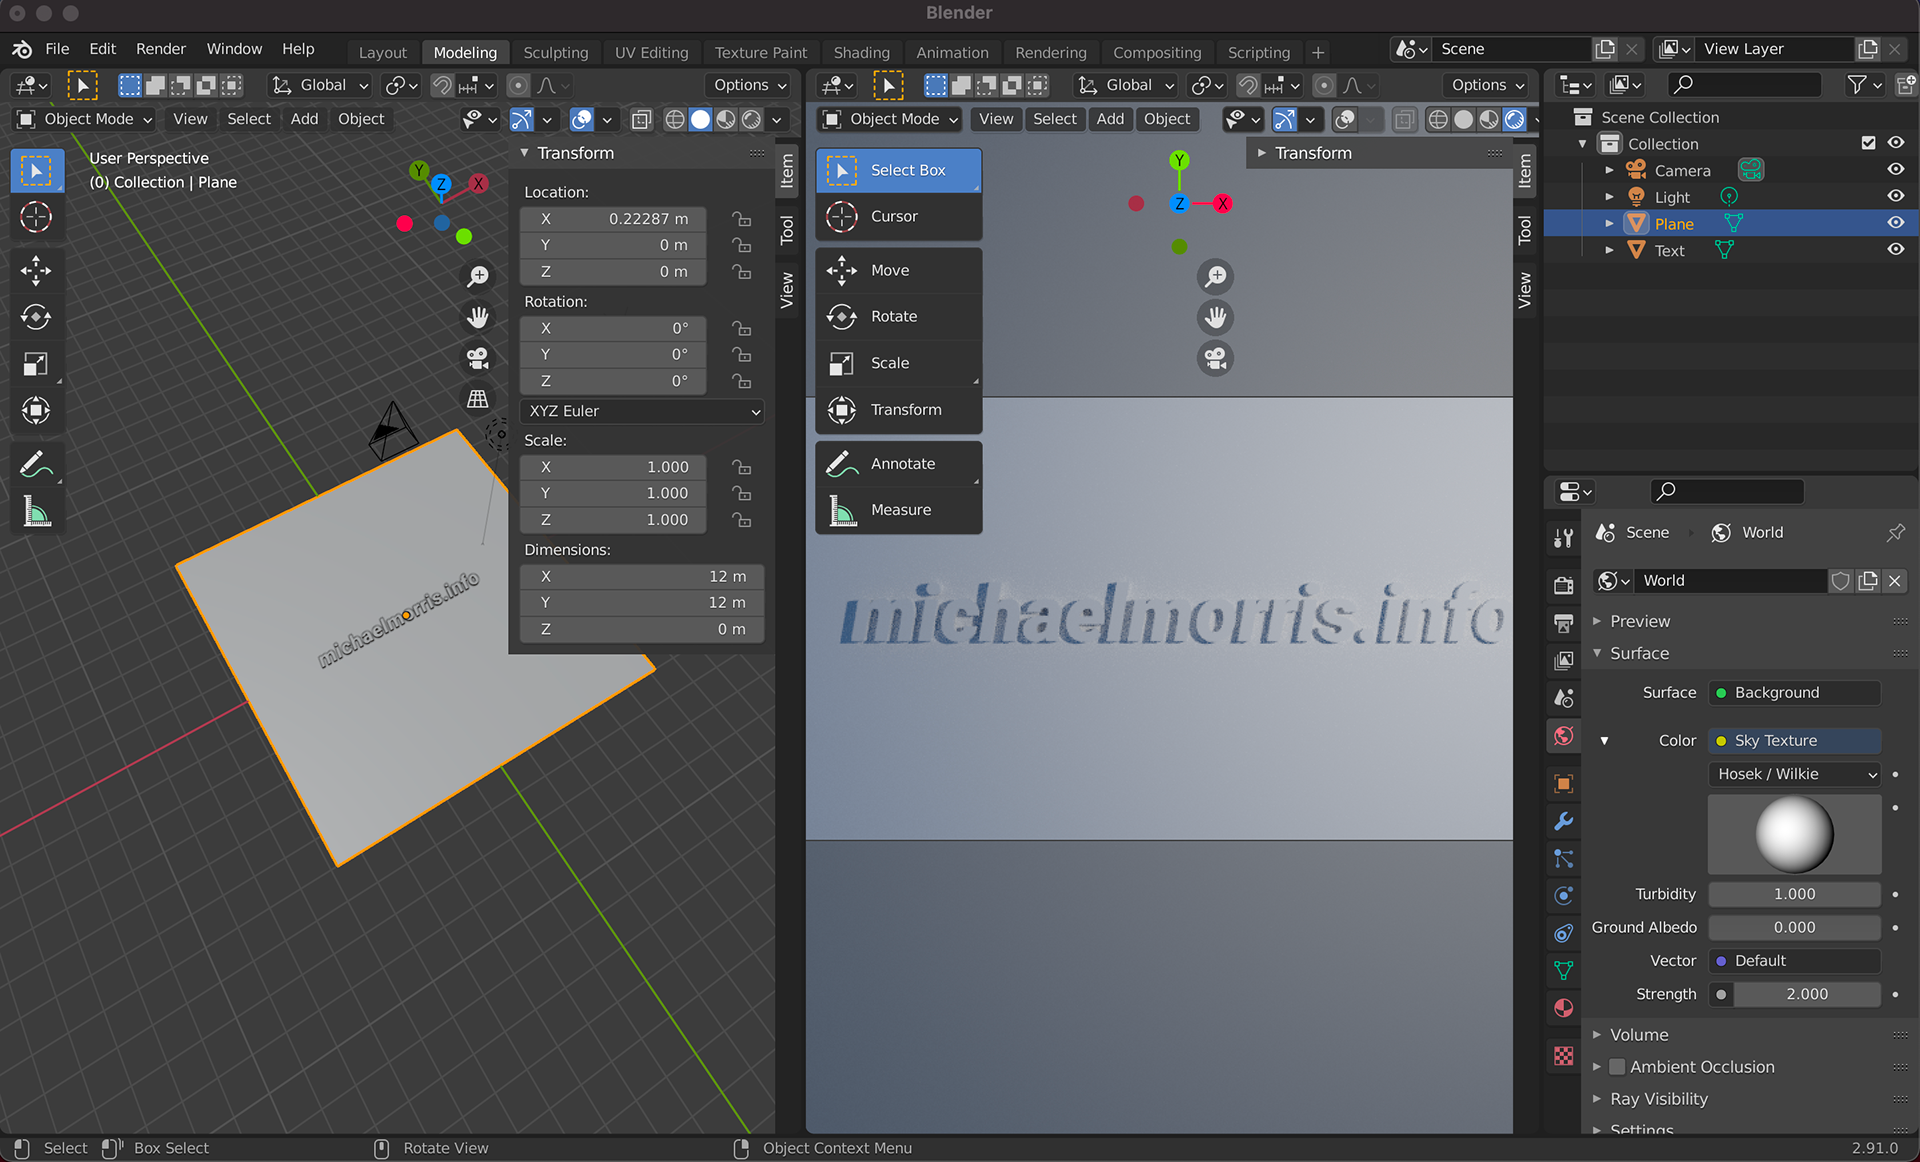Viewport: 1920px width, 1162px height.
Task: Enable Ambient Occlusion checkbox
Action: [x=1617, y=1067]
